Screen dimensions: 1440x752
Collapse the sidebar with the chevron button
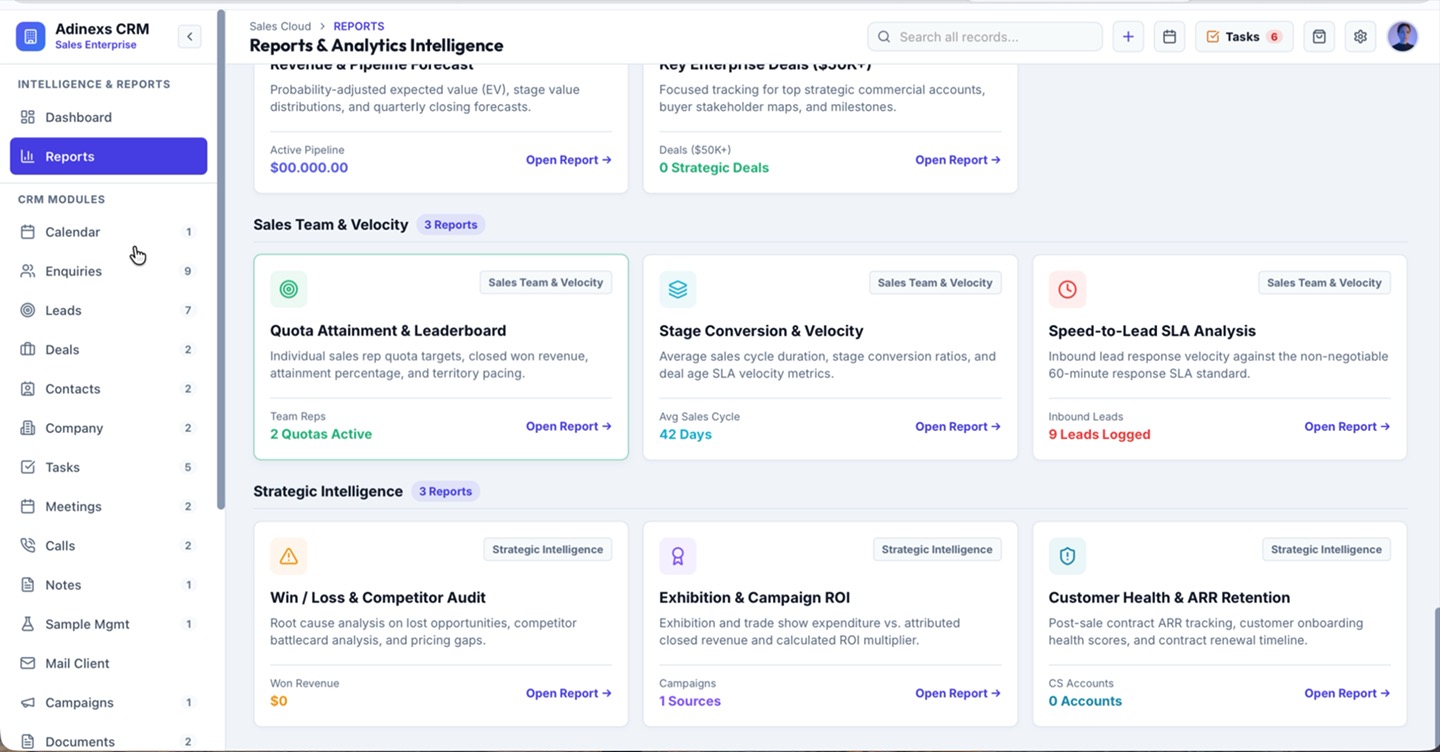[189, 37]
